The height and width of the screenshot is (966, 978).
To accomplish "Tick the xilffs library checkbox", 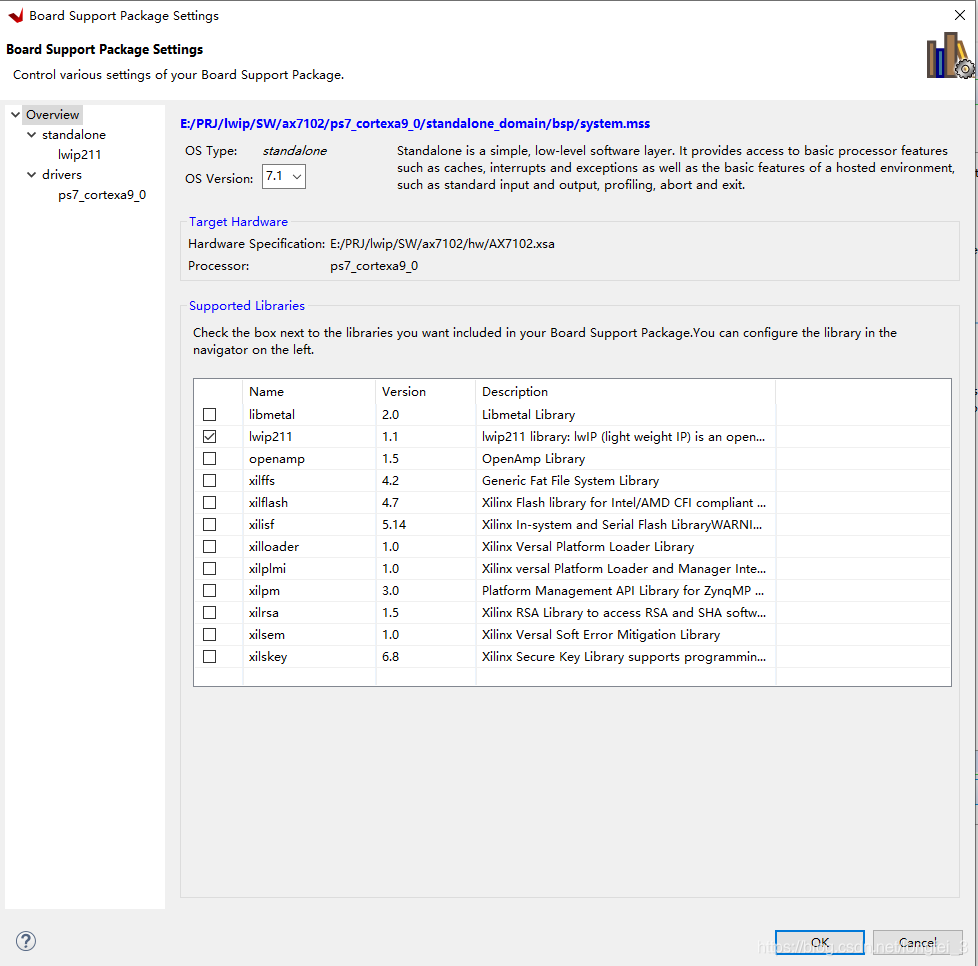I will pyautogui.click(x=210, y=481).
